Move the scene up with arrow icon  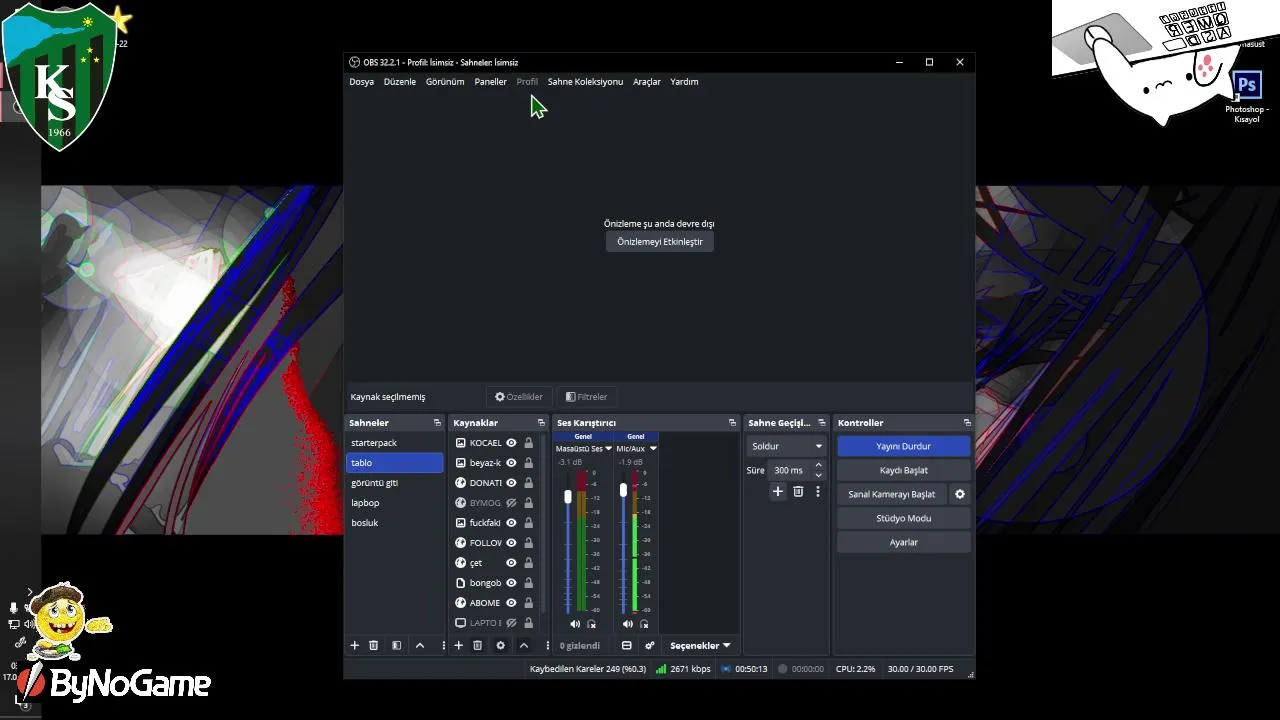420,646
